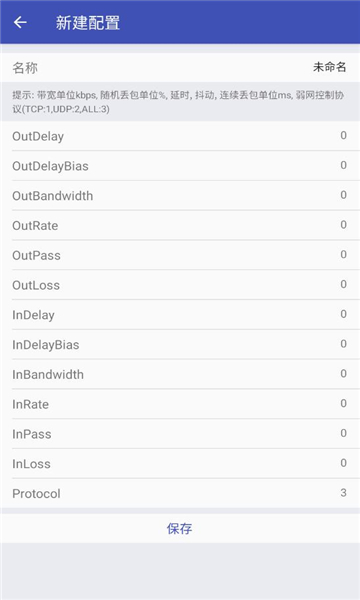Tap the Protocol label
360x600 pixels.
(x=36, y=494)
